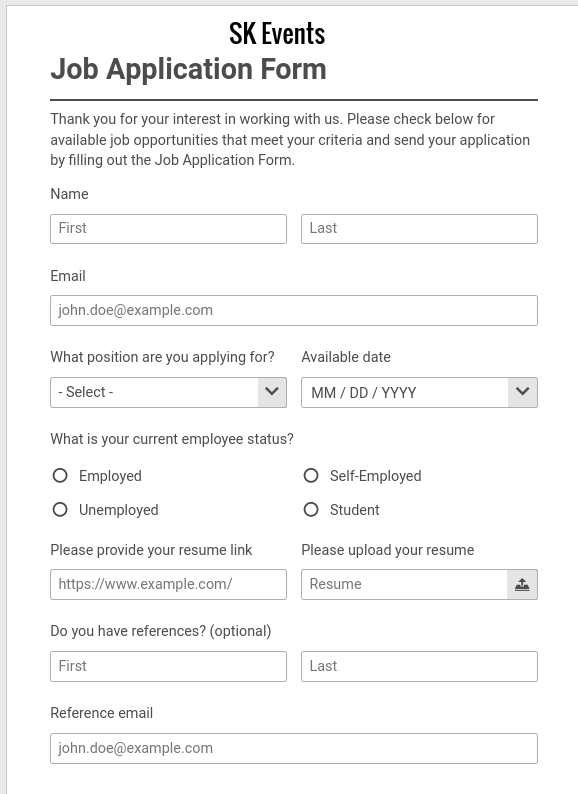578x794 pixels.
Task: Click the reference First name field
Action: click(168, 666)
